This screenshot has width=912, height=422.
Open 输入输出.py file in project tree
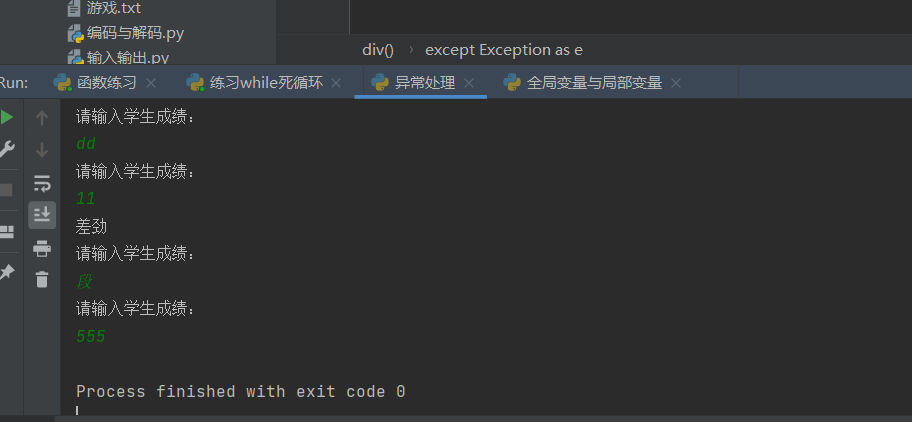pyautogui.click(x=127, y=57)
